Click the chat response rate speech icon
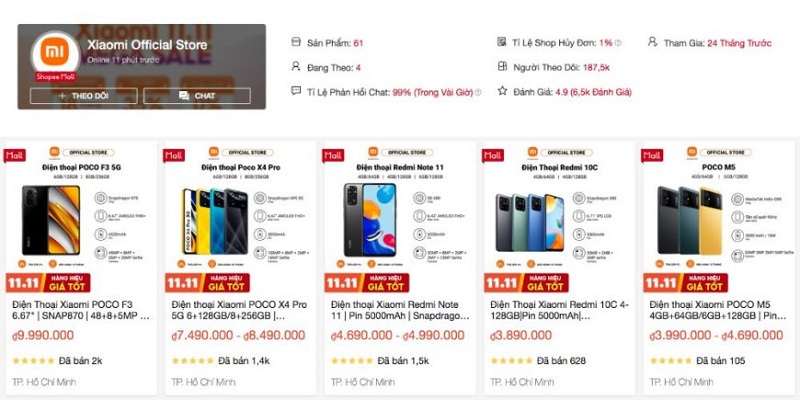This screenshot has width=800, height=400. [295, 91]
